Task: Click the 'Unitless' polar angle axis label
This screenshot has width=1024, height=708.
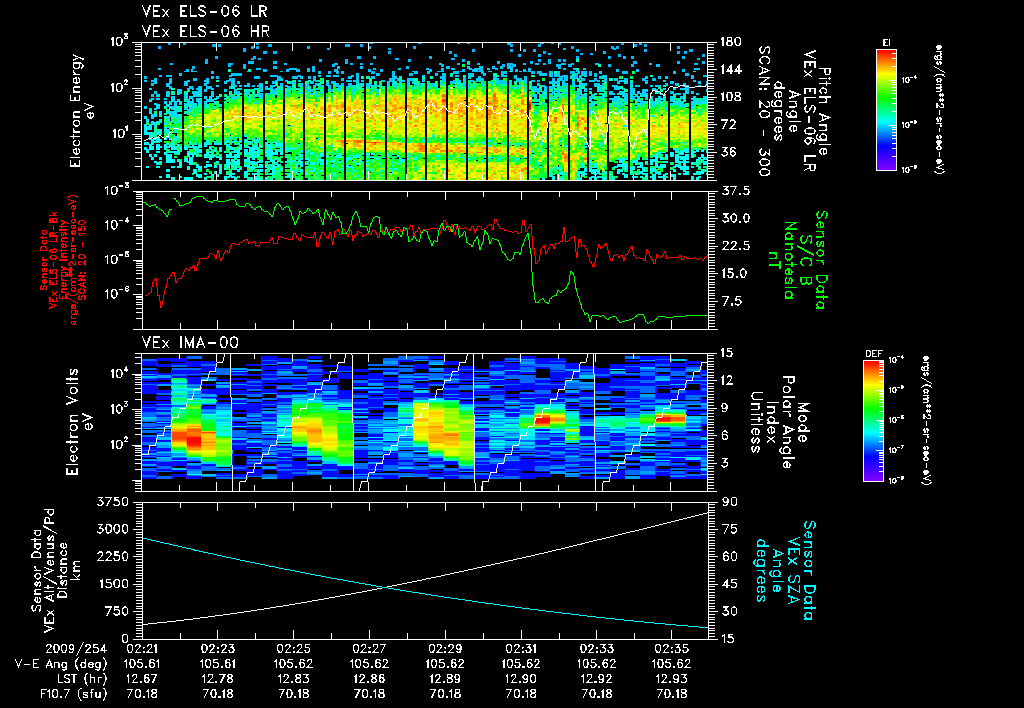Action: click(757, 422)
